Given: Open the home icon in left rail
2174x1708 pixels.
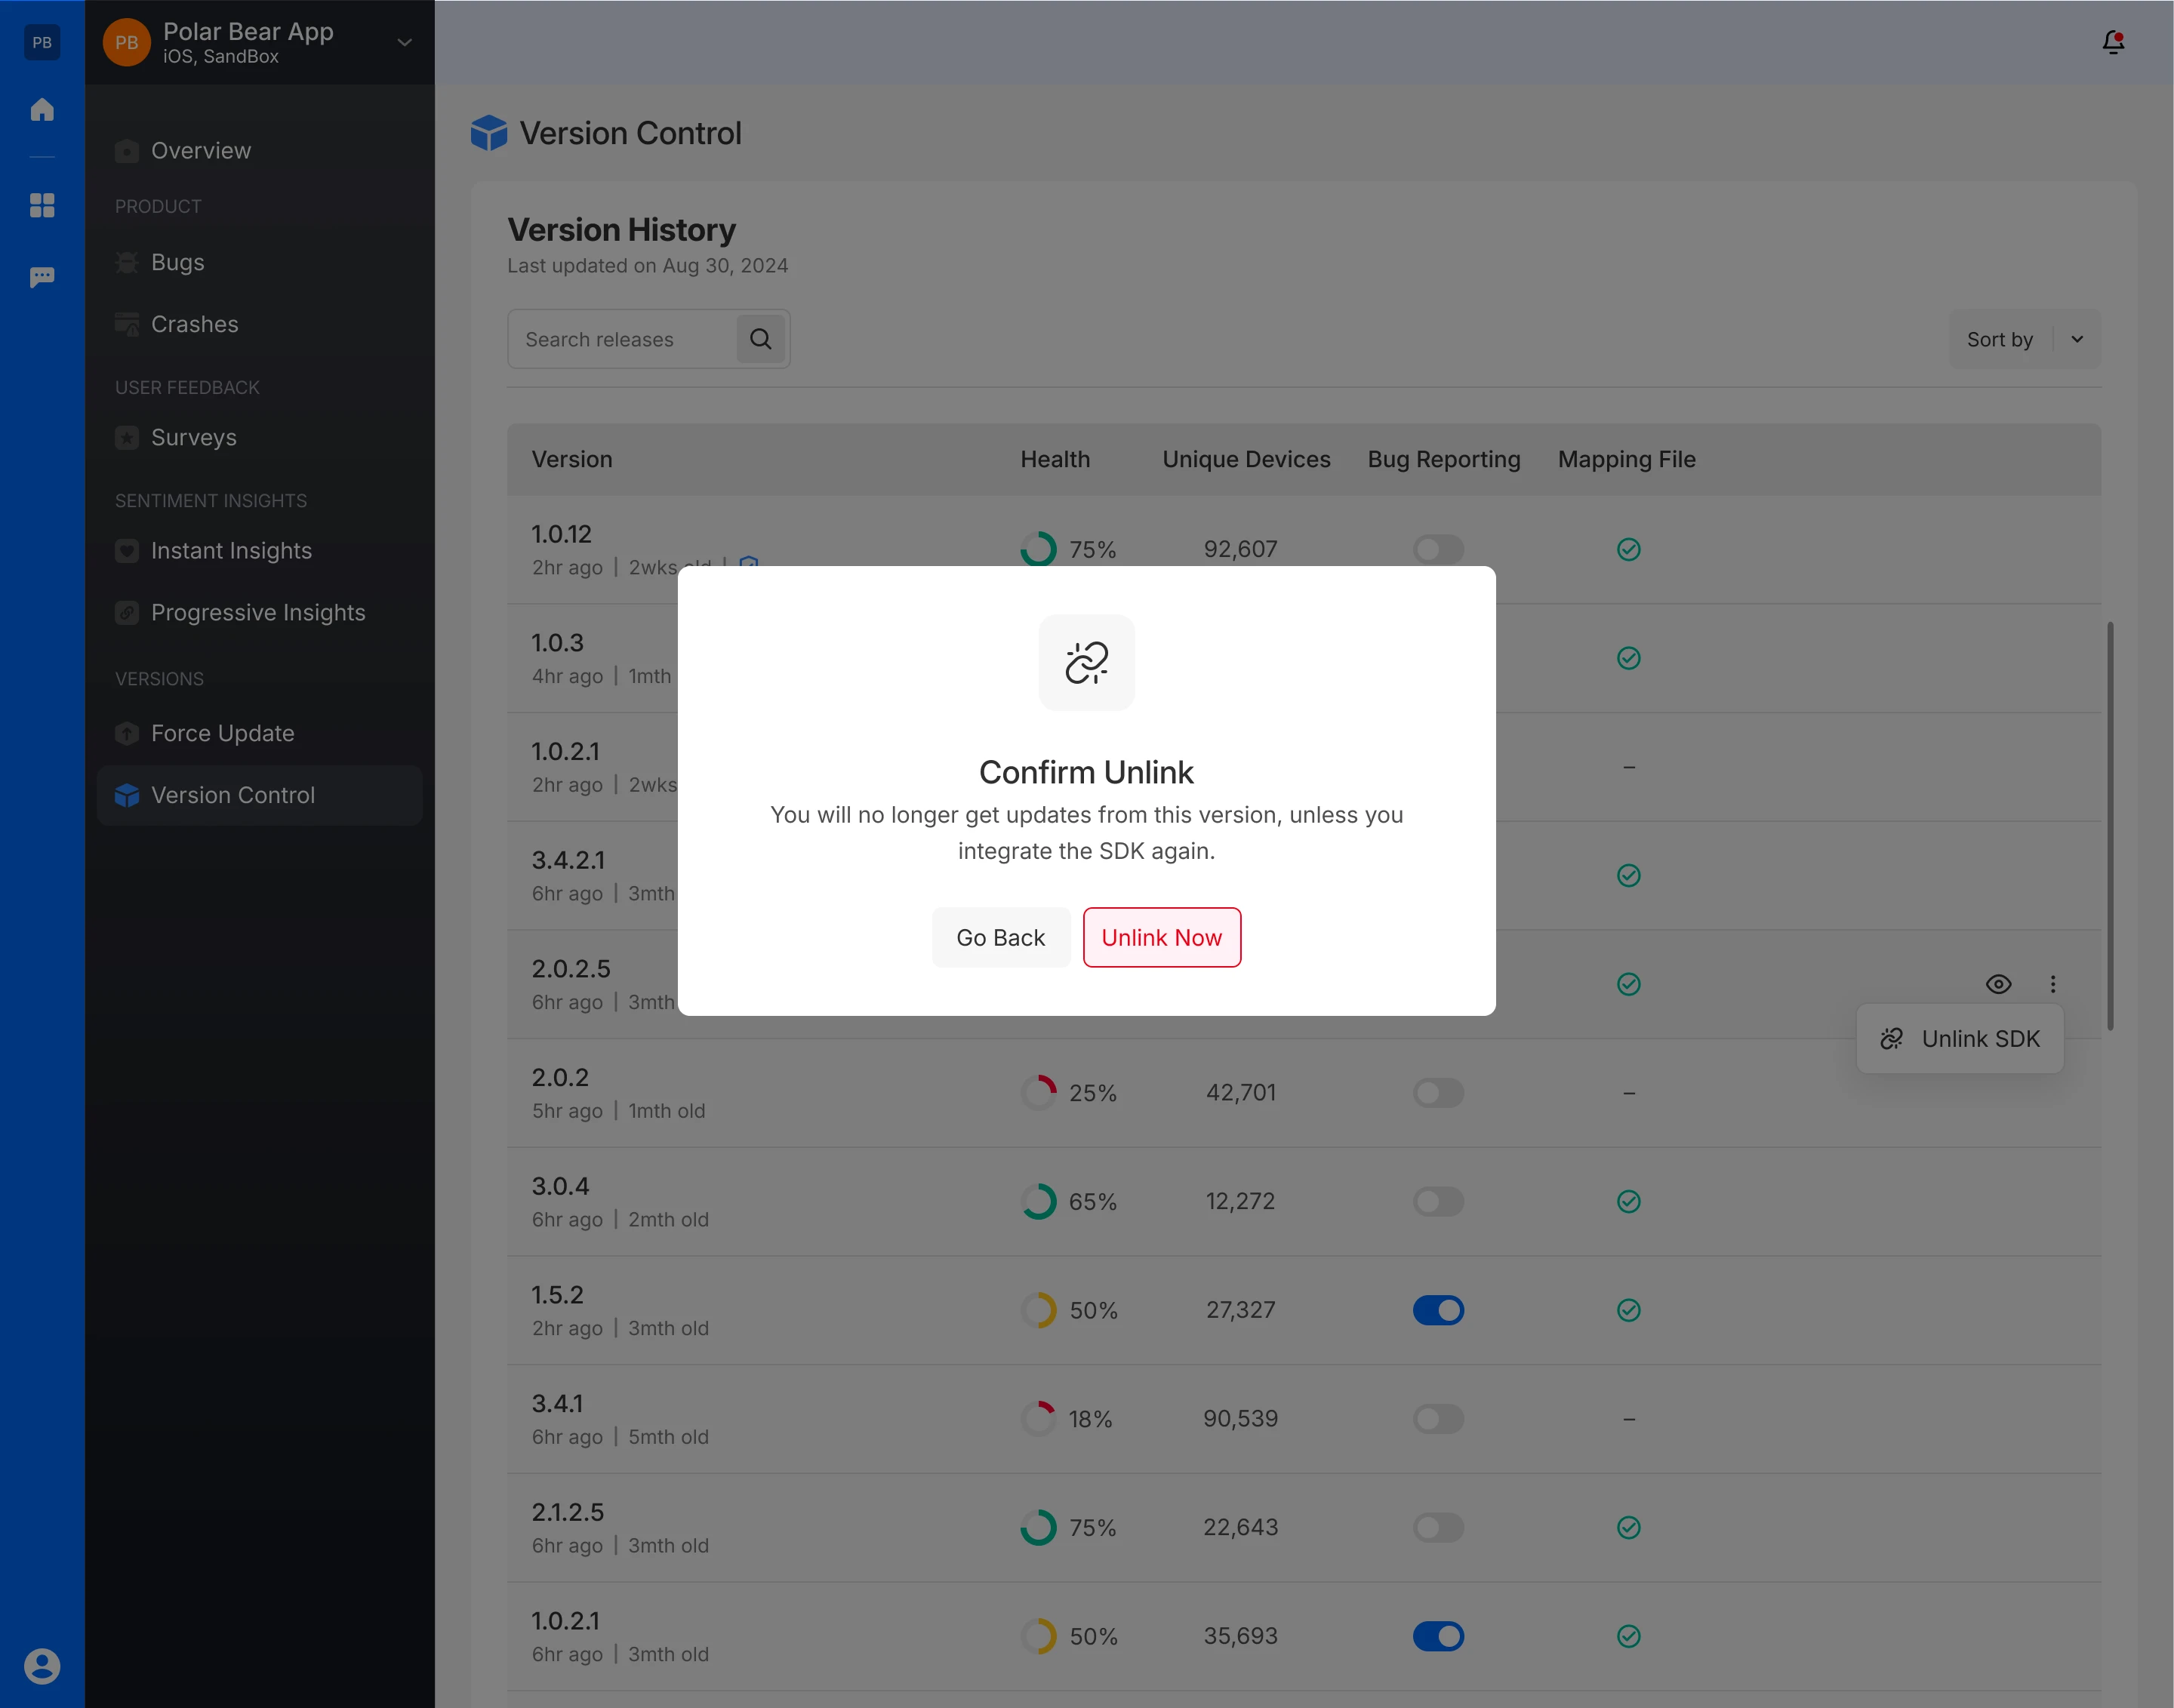Looking at the screenshot, I should 42,110.
